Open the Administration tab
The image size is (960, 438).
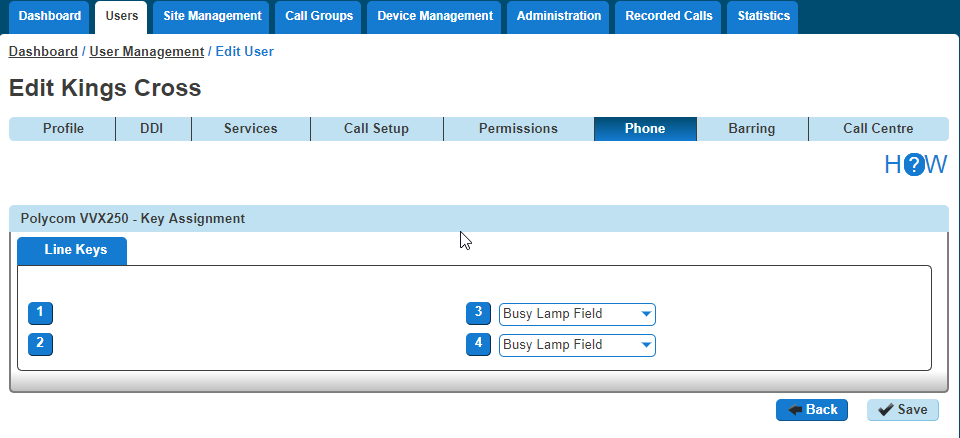tap(558, 17)
